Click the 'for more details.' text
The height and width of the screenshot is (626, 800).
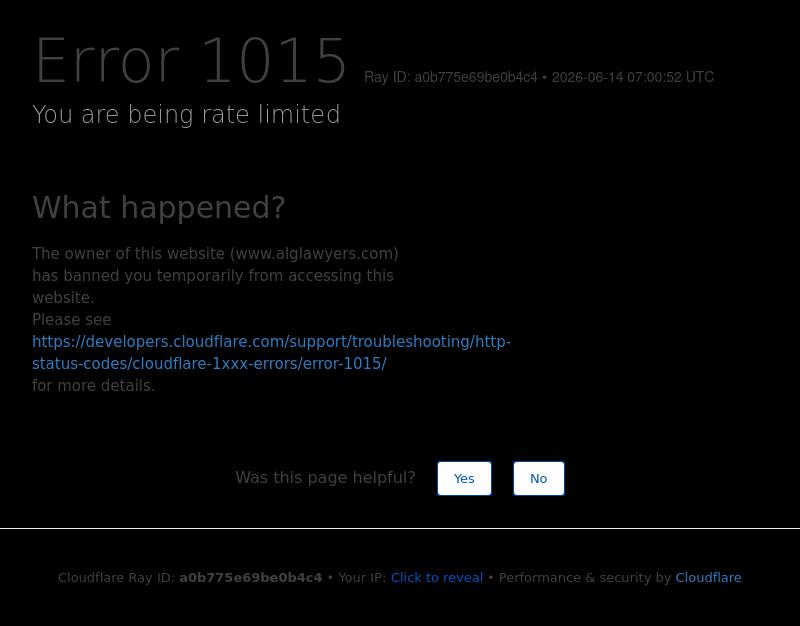[x=93, y=386]
